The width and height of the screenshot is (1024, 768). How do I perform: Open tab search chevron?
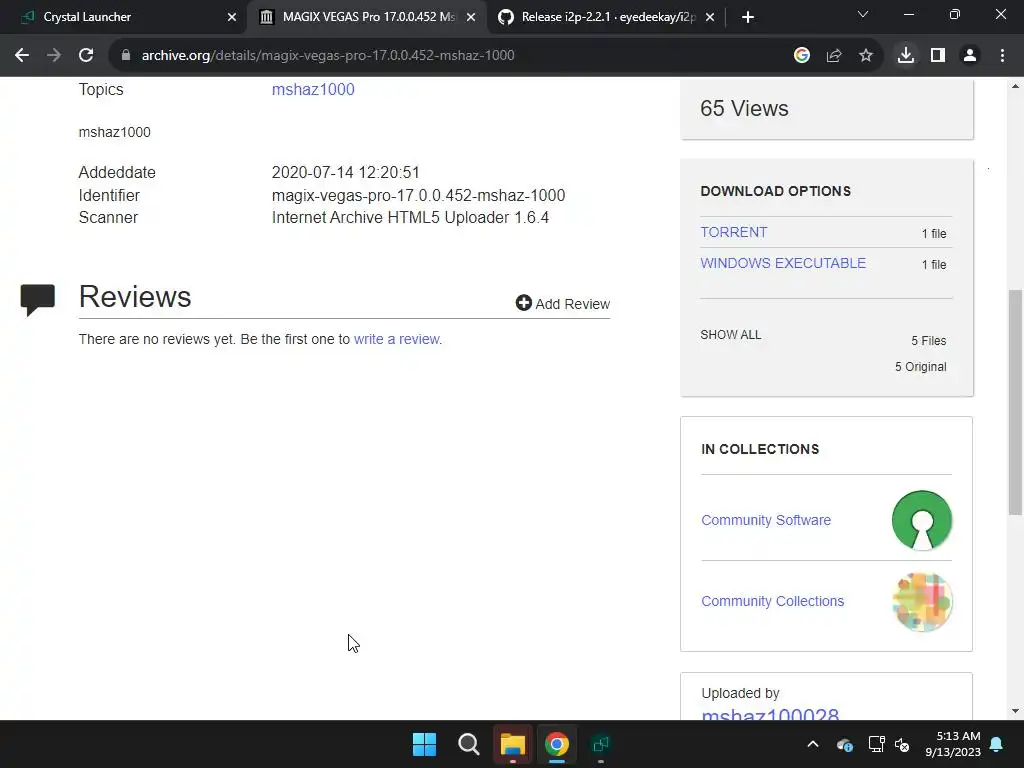click(863, 14)
